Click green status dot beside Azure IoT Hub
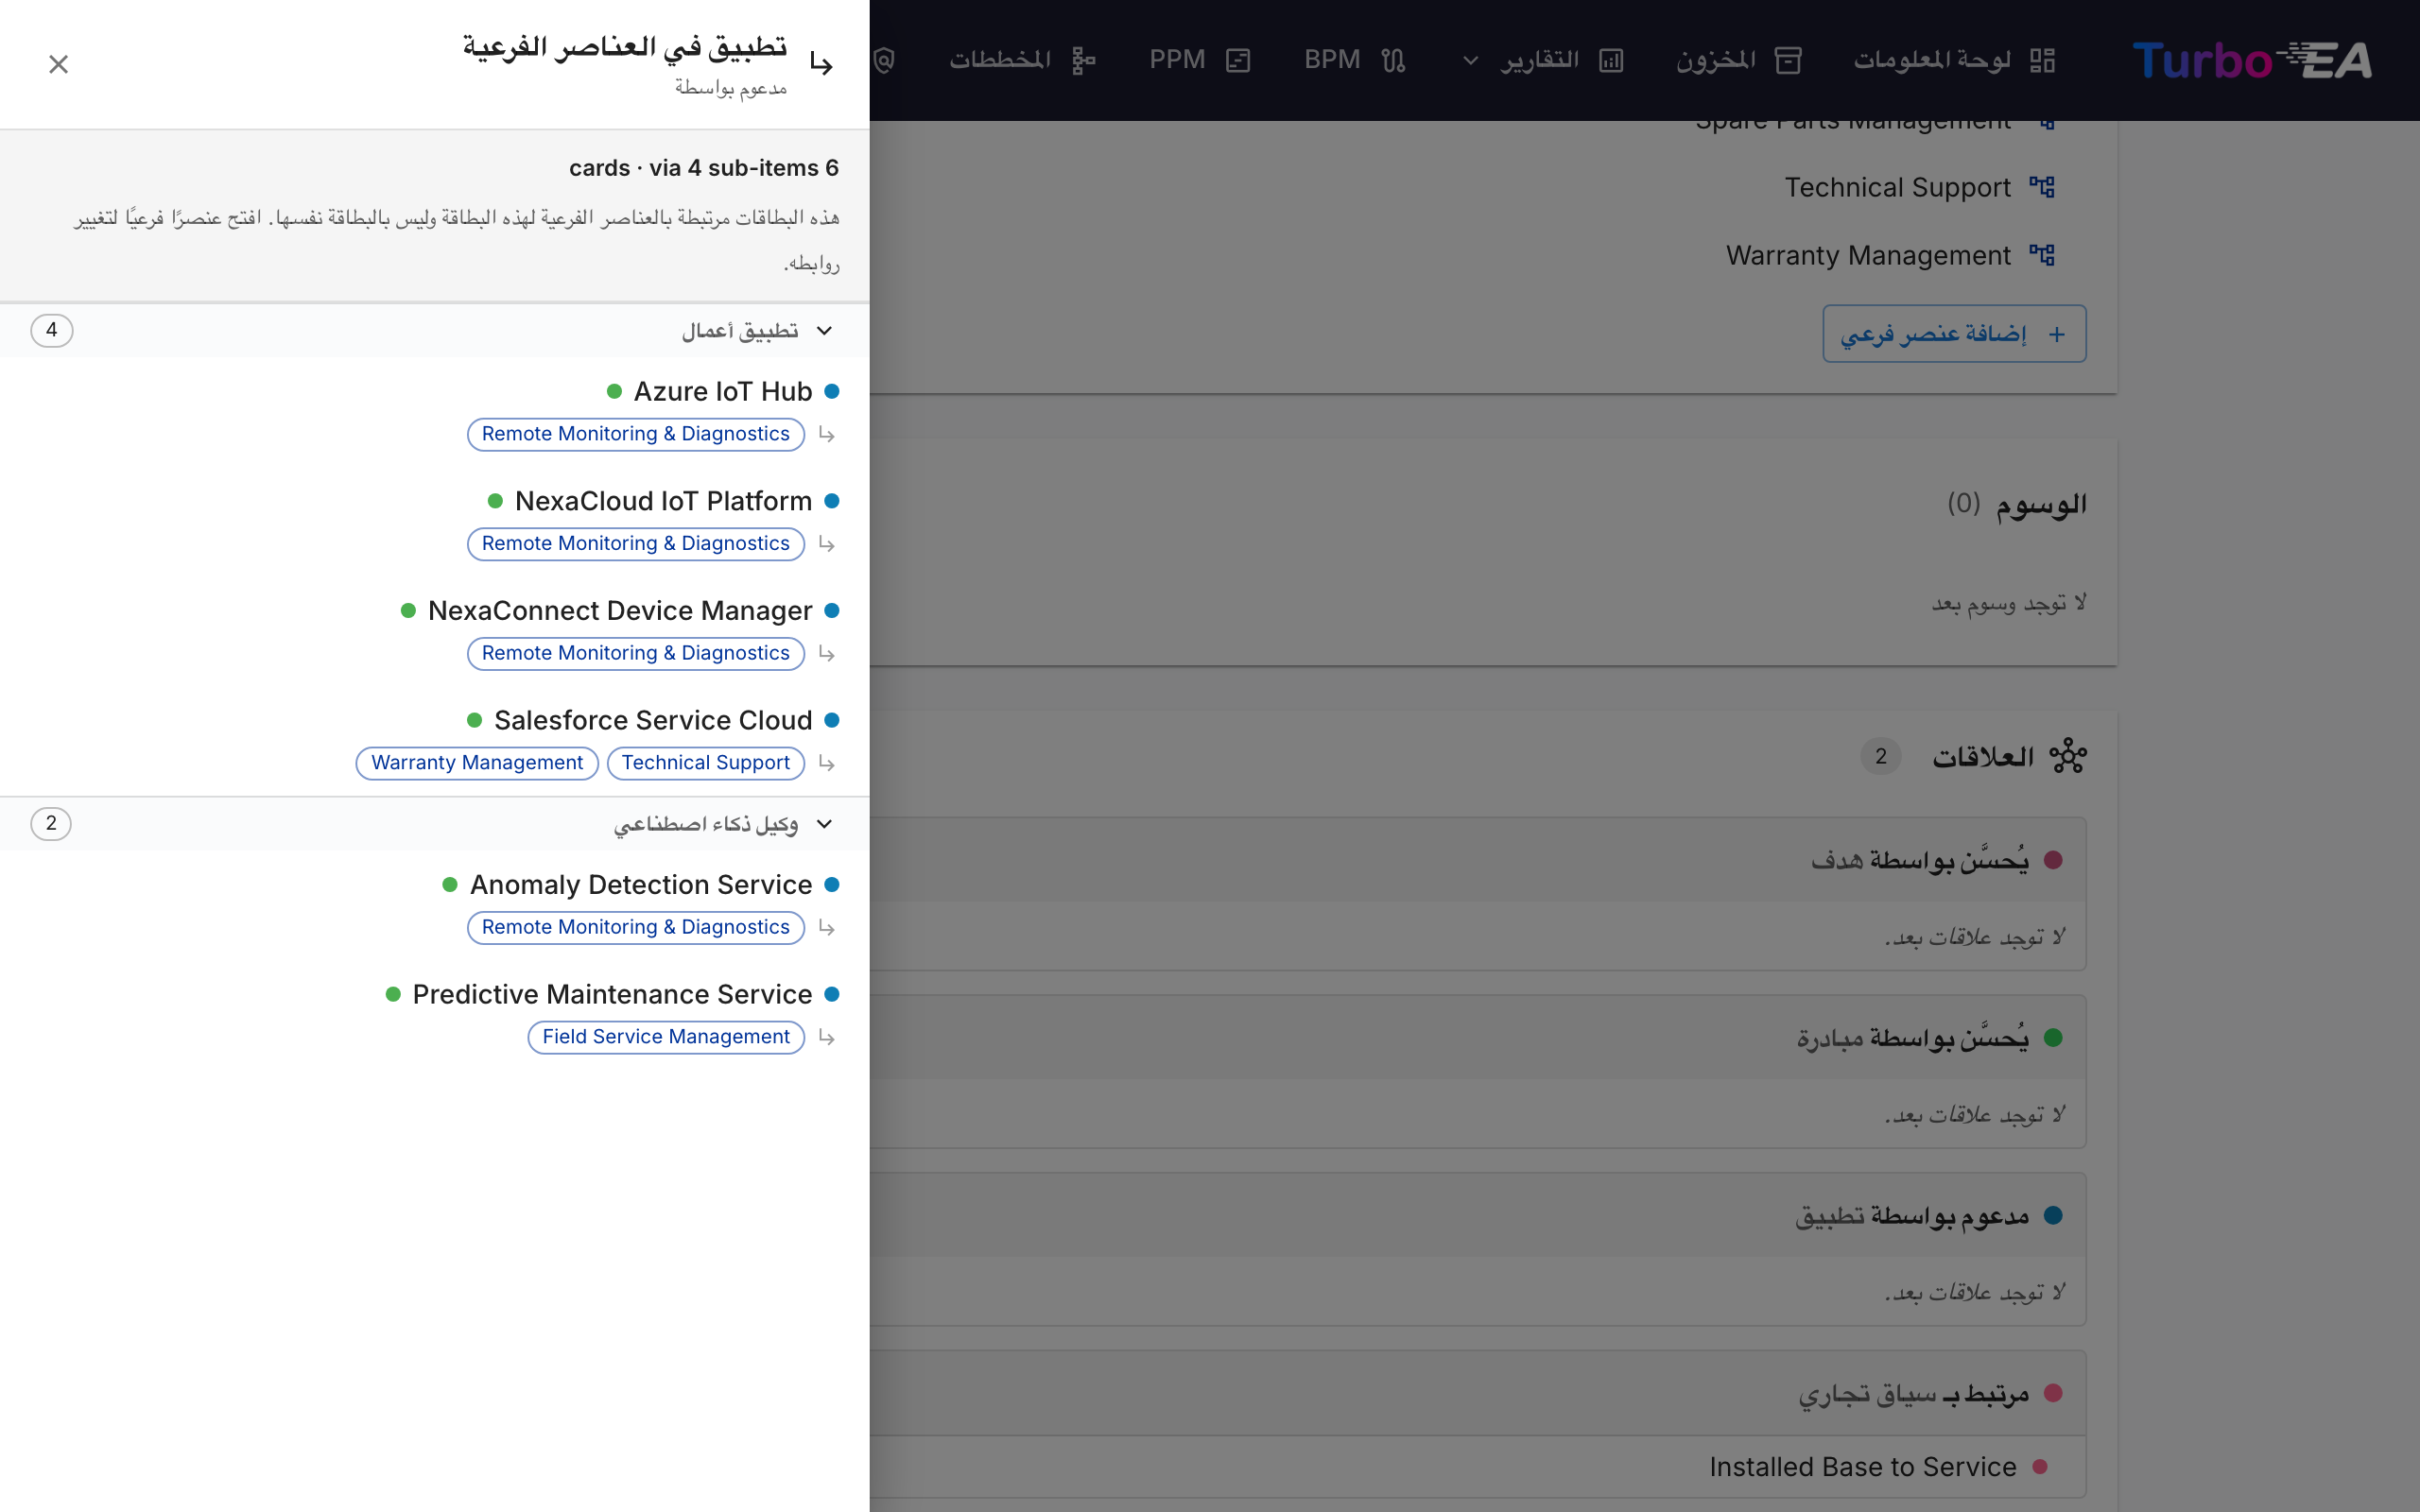 [614, 391]
